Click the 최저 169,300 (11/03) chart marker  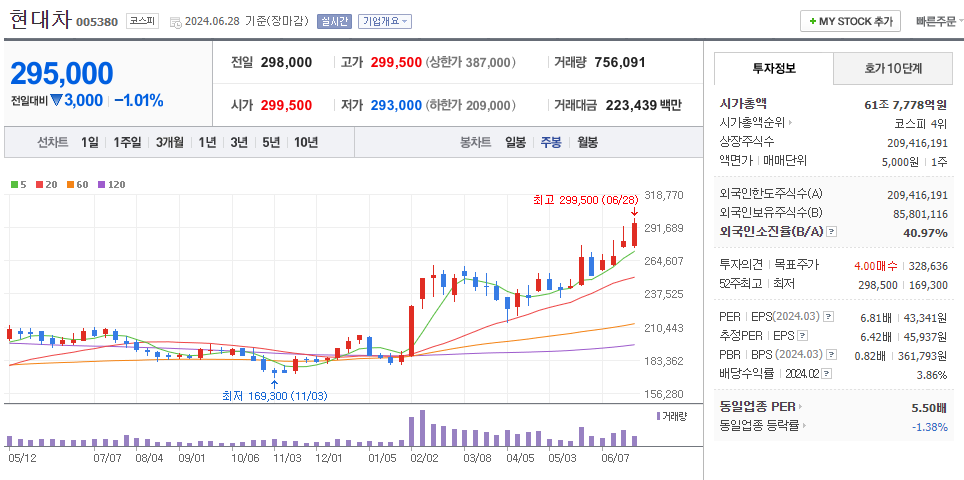tap(275, 396)
